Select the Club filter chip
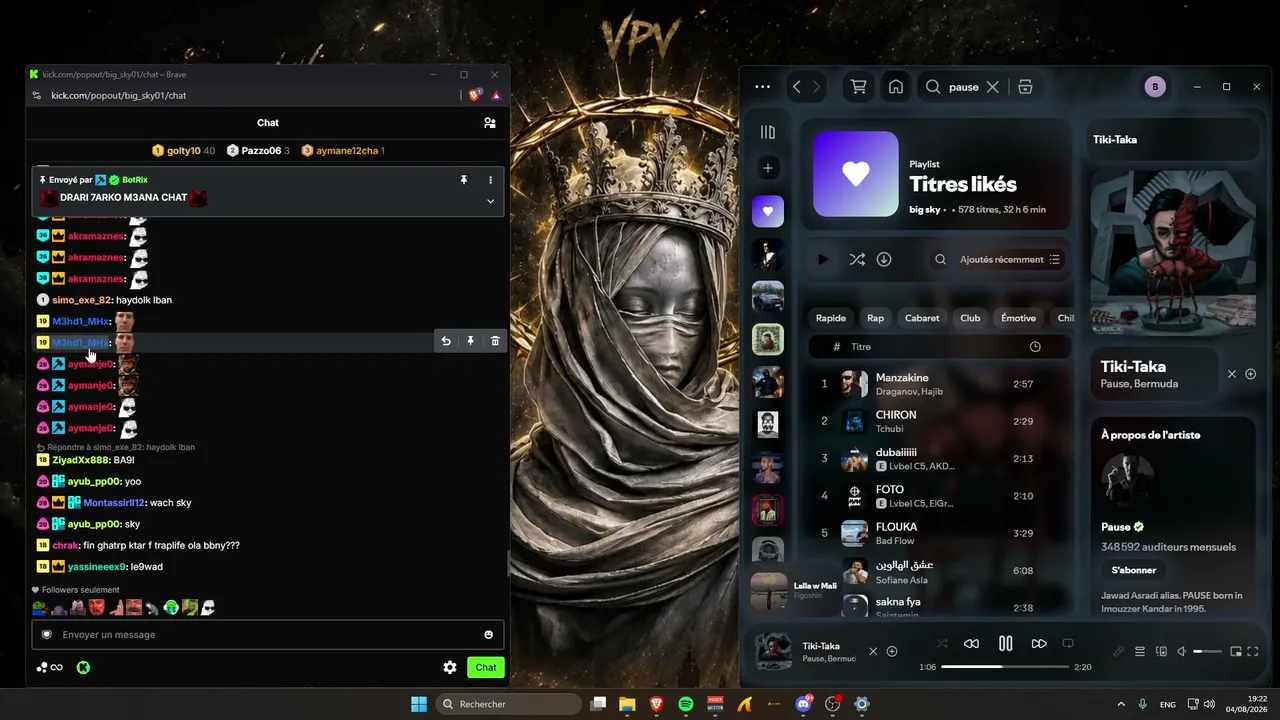 coord(970,318)
